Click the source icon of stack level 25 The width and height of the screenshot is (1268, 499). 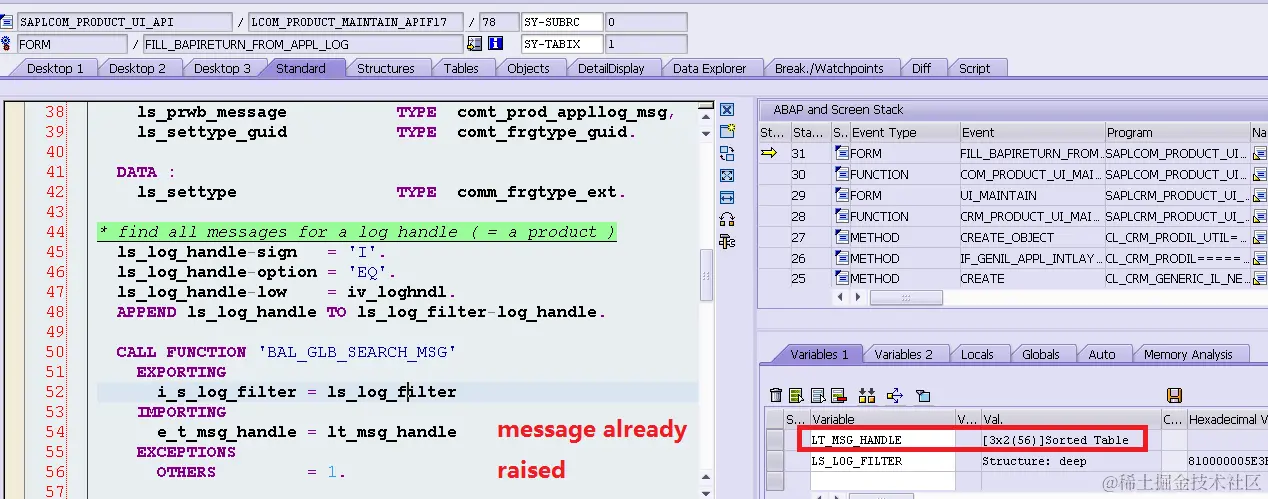841,279
